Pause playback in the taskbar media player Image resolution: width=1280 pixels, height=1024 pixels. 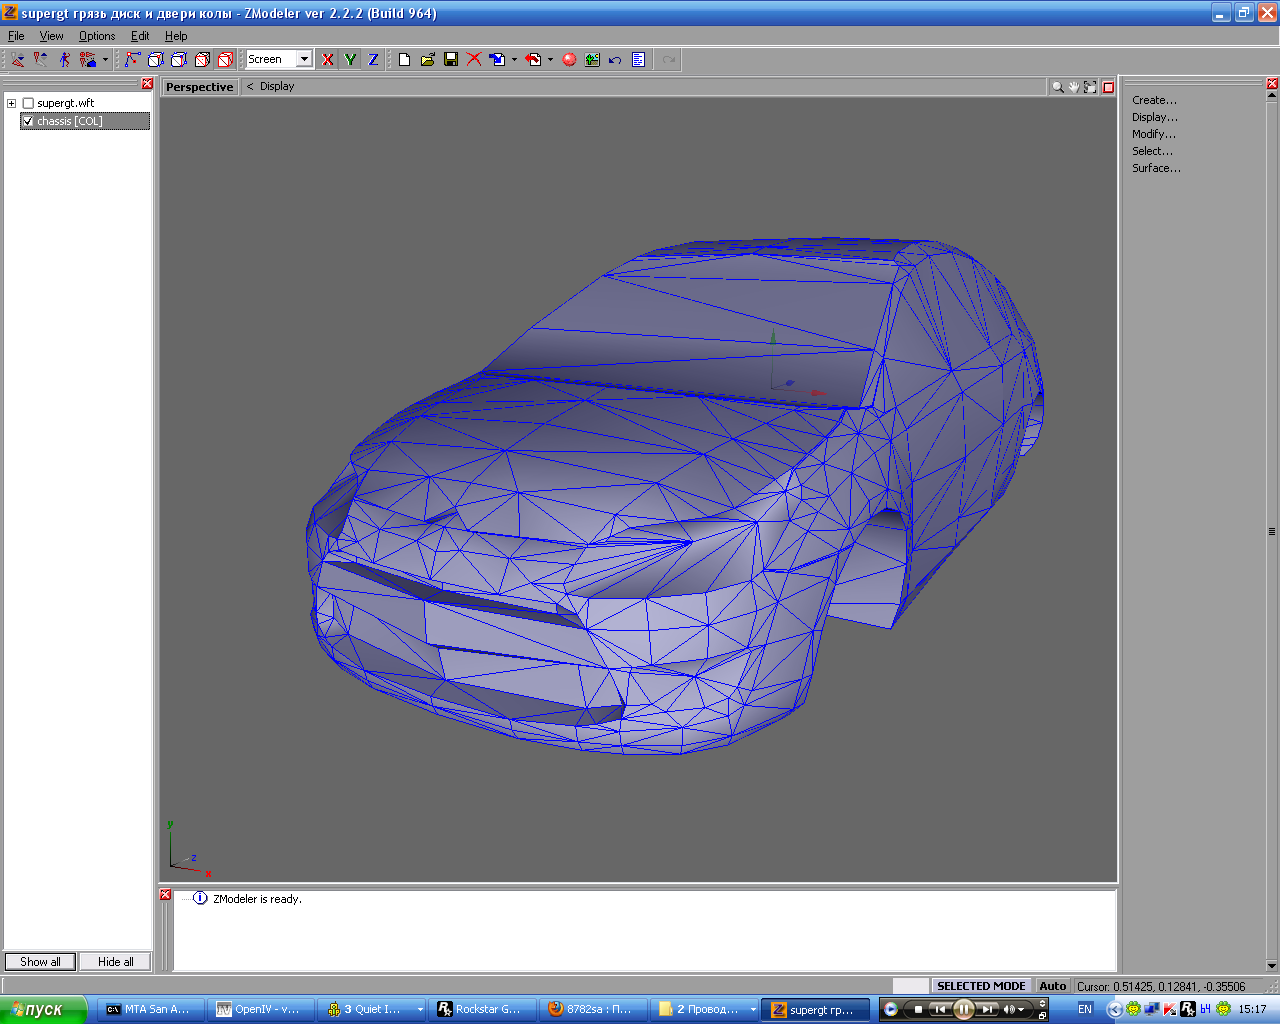(963, 1009)
